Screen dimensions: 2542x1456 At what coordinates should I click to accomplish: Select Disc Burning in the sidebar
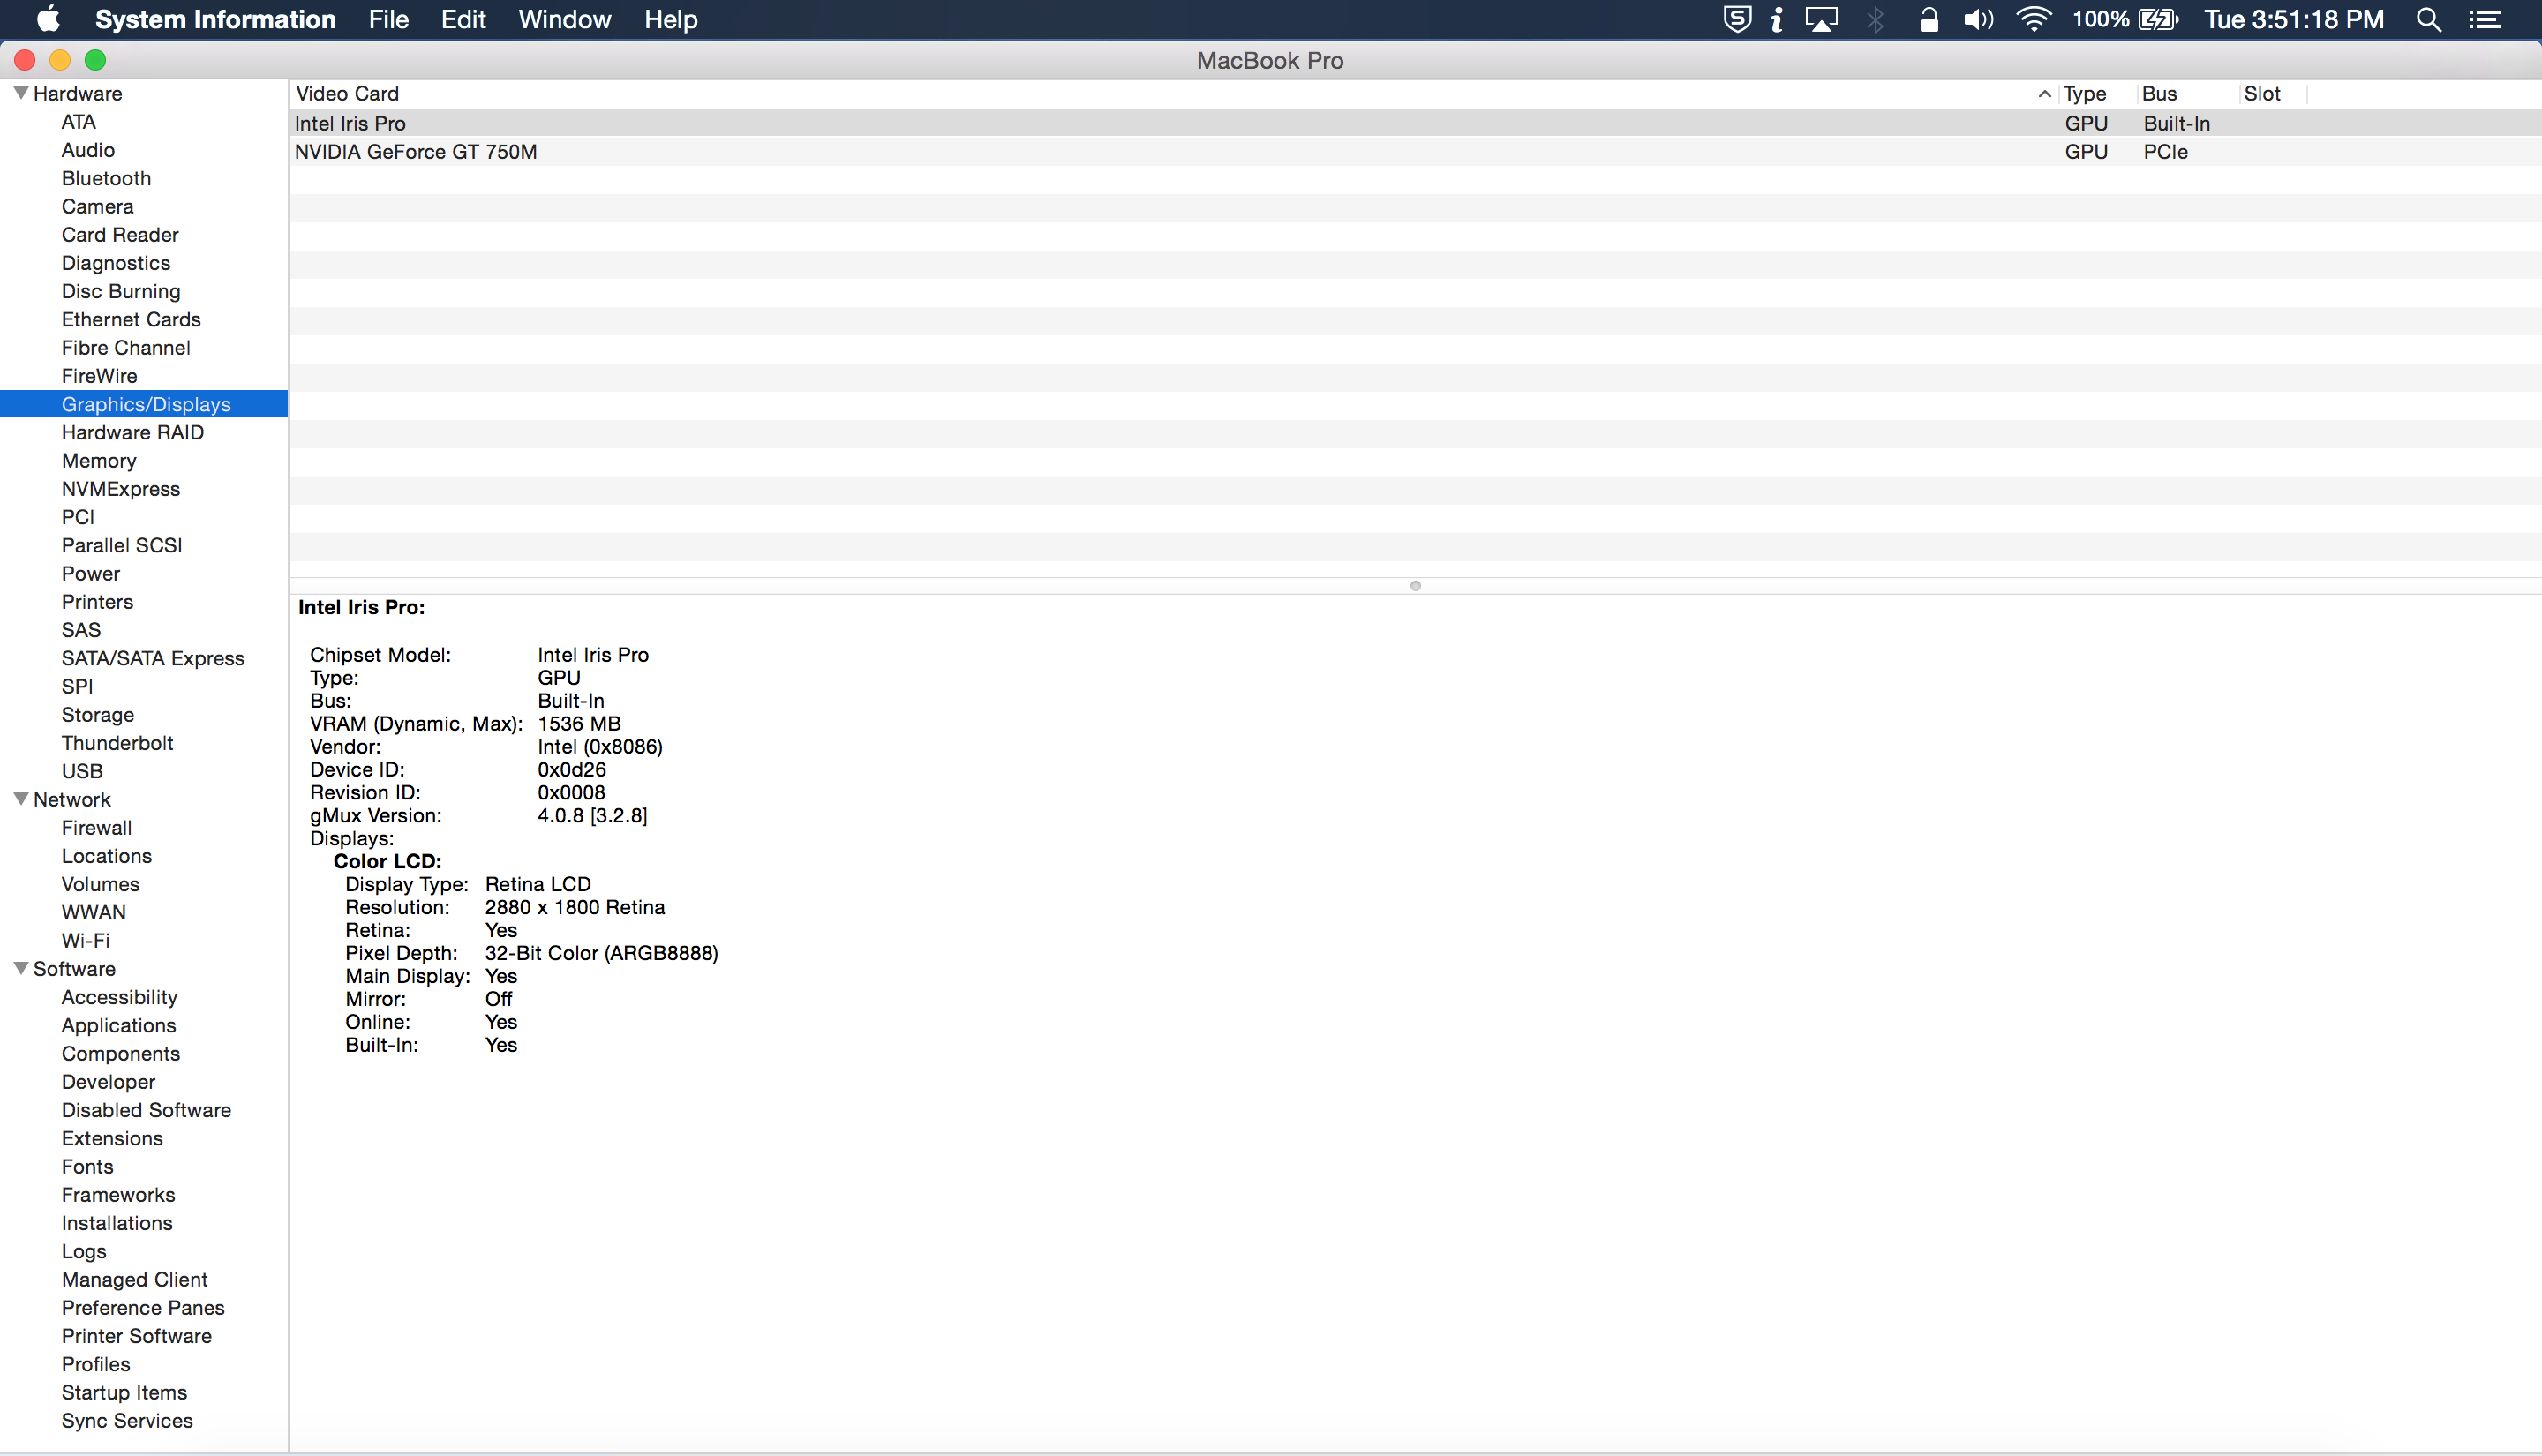[x=121, y=291]
